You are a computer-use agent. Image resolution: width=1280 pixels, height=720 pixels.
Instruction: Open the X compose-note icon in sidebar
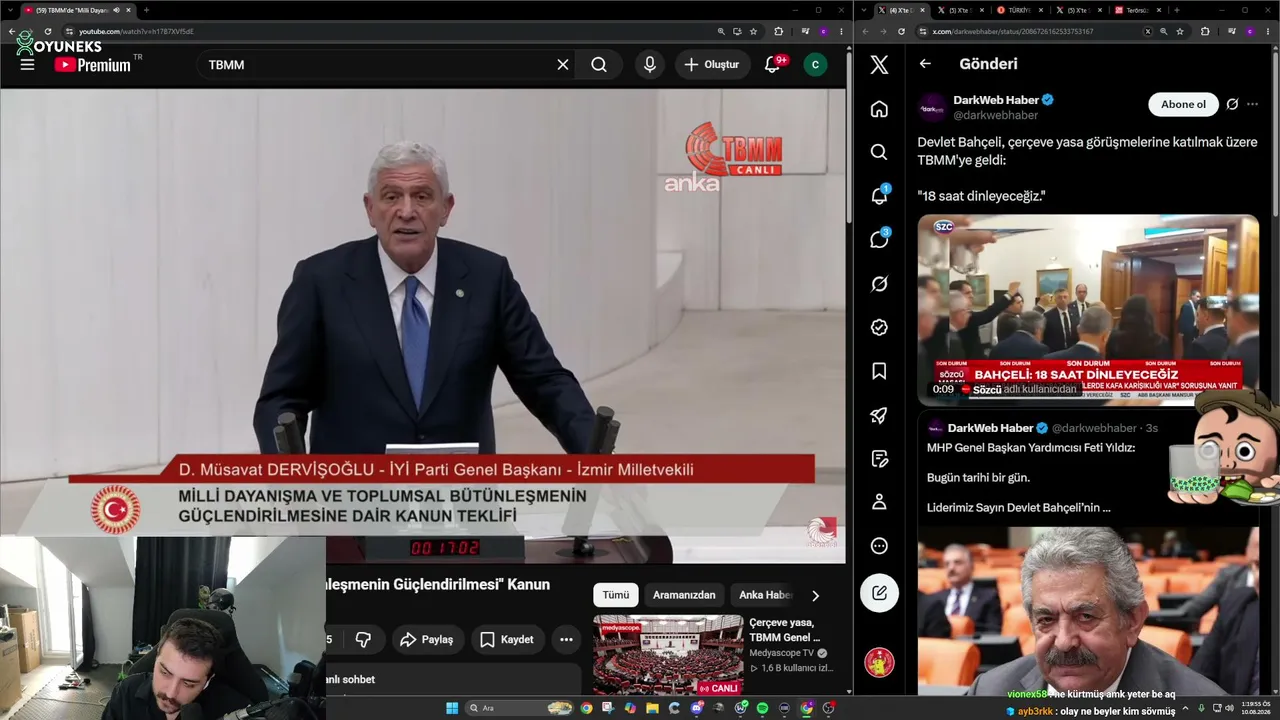pos(879,459)
